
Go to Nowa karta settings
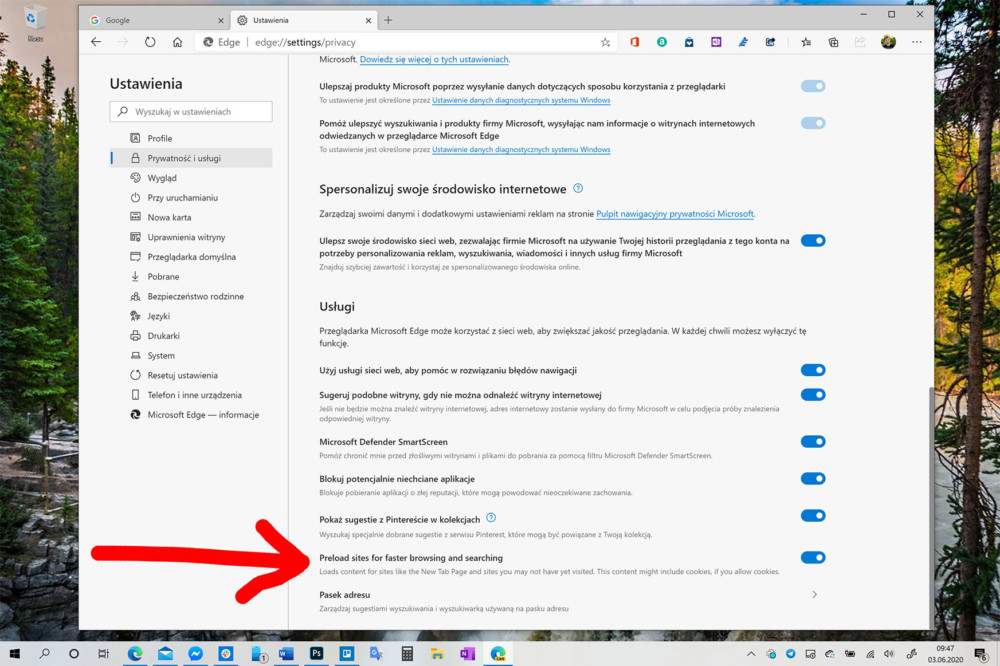click(x=191, y=218)
